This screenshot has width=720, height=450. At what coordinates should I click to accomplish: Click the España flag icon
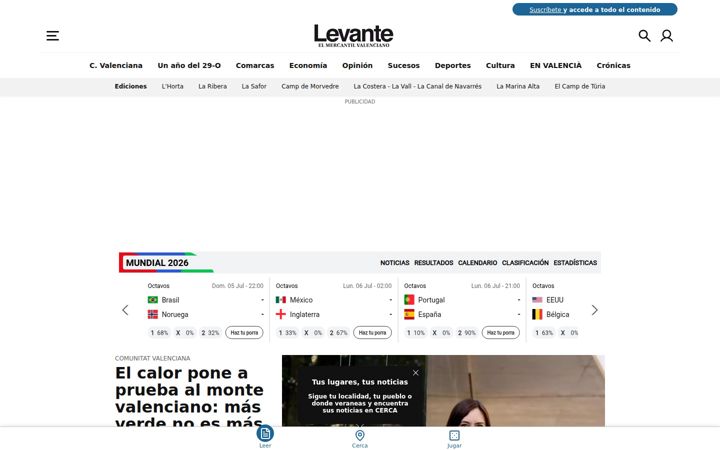(409, 315)
